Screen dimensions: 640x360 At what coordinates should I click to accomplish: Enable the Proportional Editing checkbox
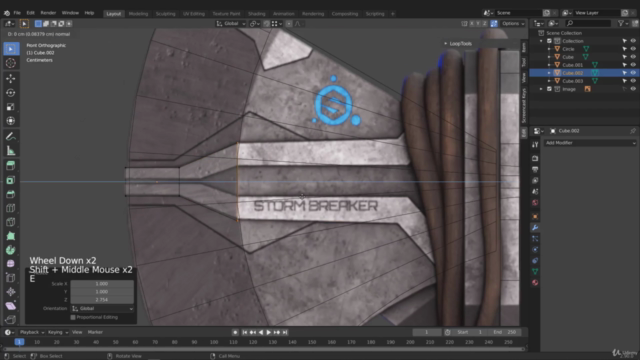click(x=73, y=317)
